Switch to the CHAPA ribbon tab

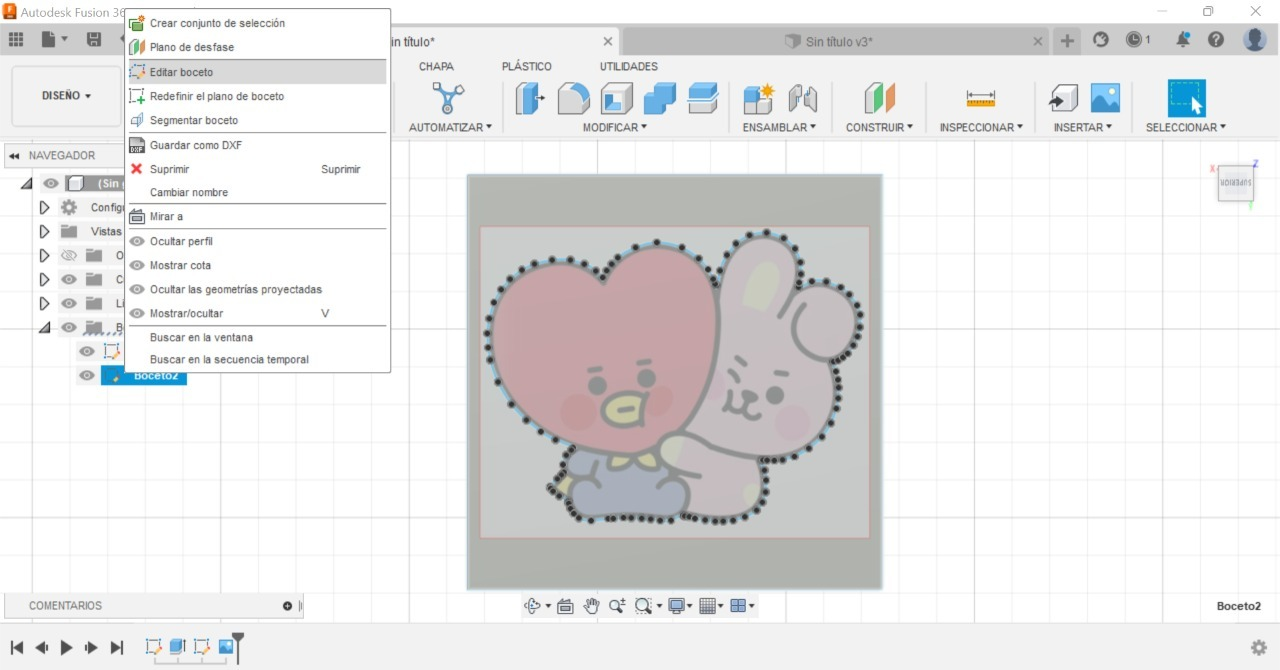point(436,66)
